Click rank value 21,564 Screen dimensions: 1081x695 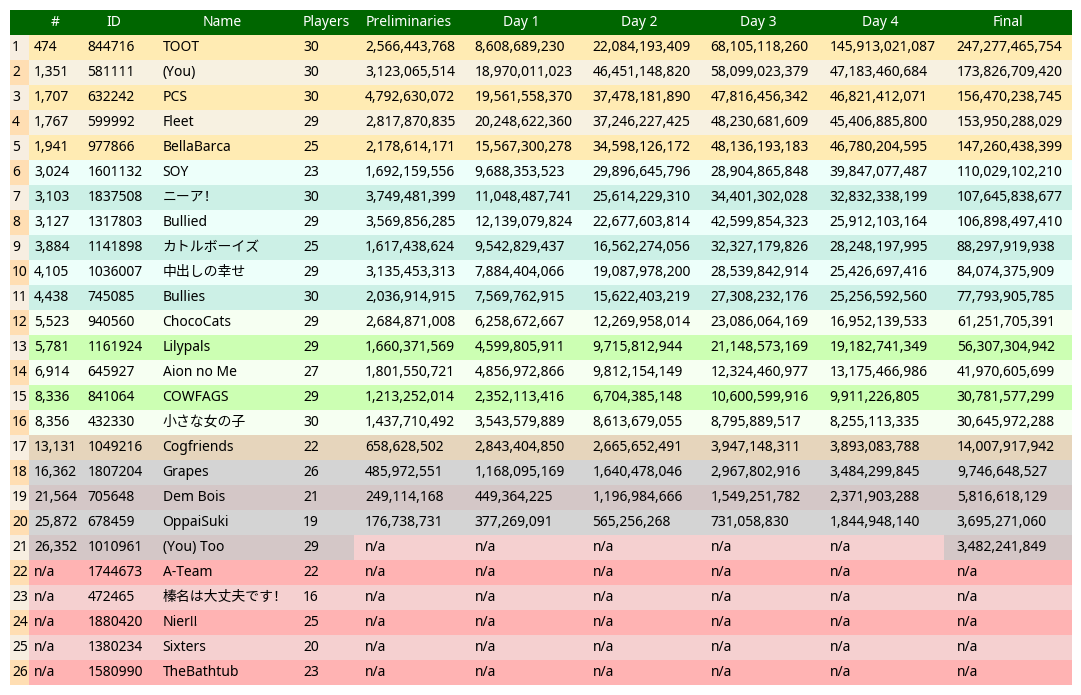55,496
